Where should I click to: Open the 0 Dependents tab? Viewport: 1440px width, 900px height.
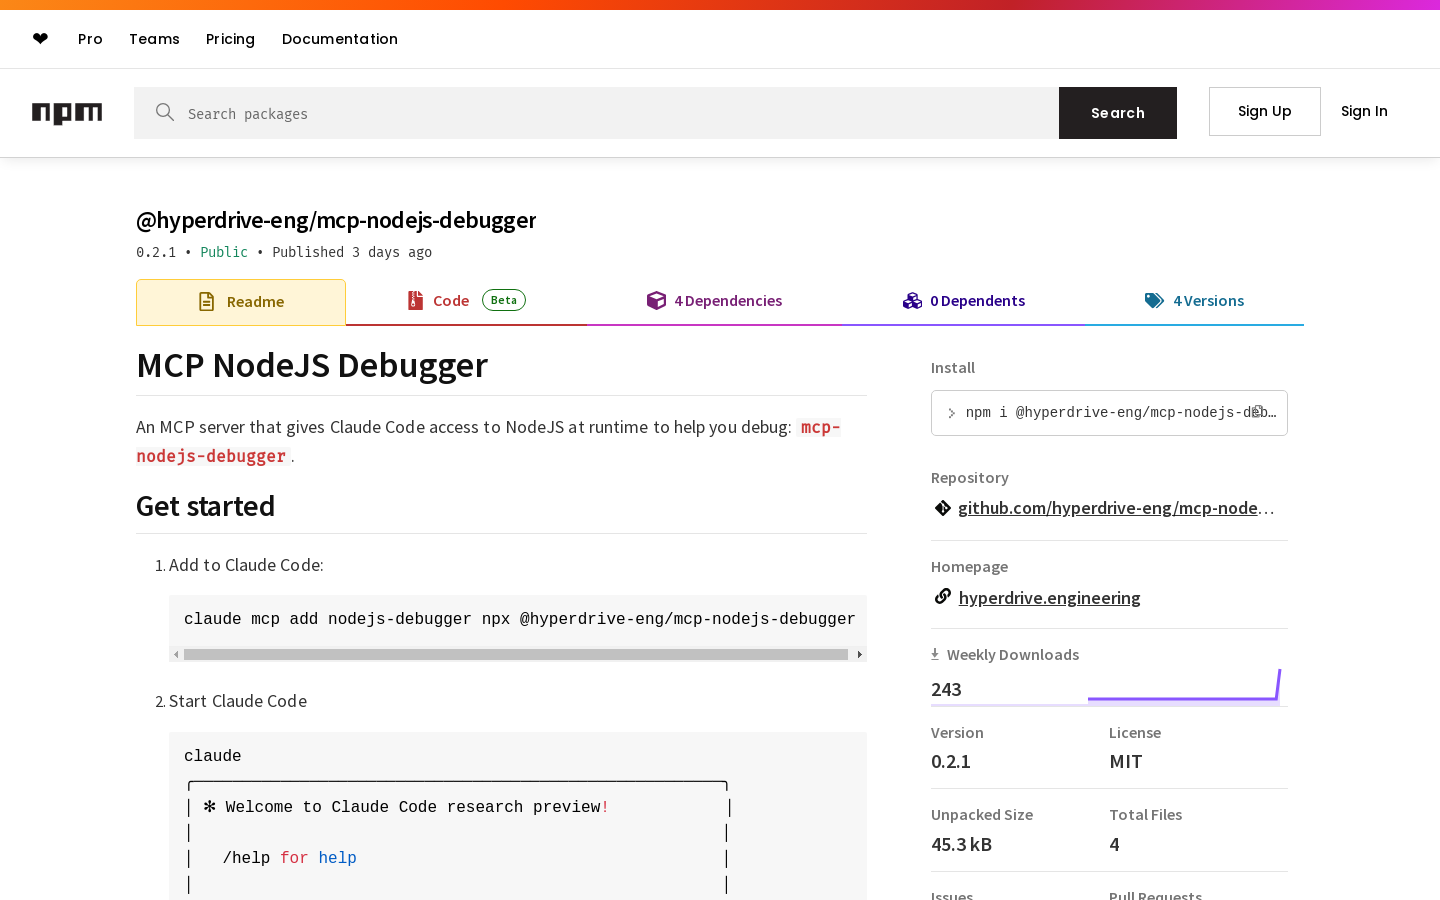(x=964, y=301)
